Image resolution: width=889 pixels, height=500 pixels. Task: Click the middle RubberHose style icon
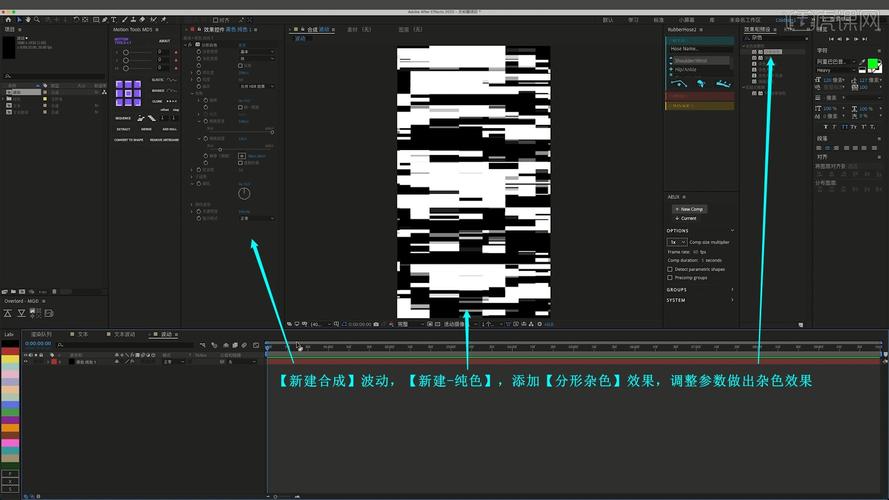click(701, 84)
